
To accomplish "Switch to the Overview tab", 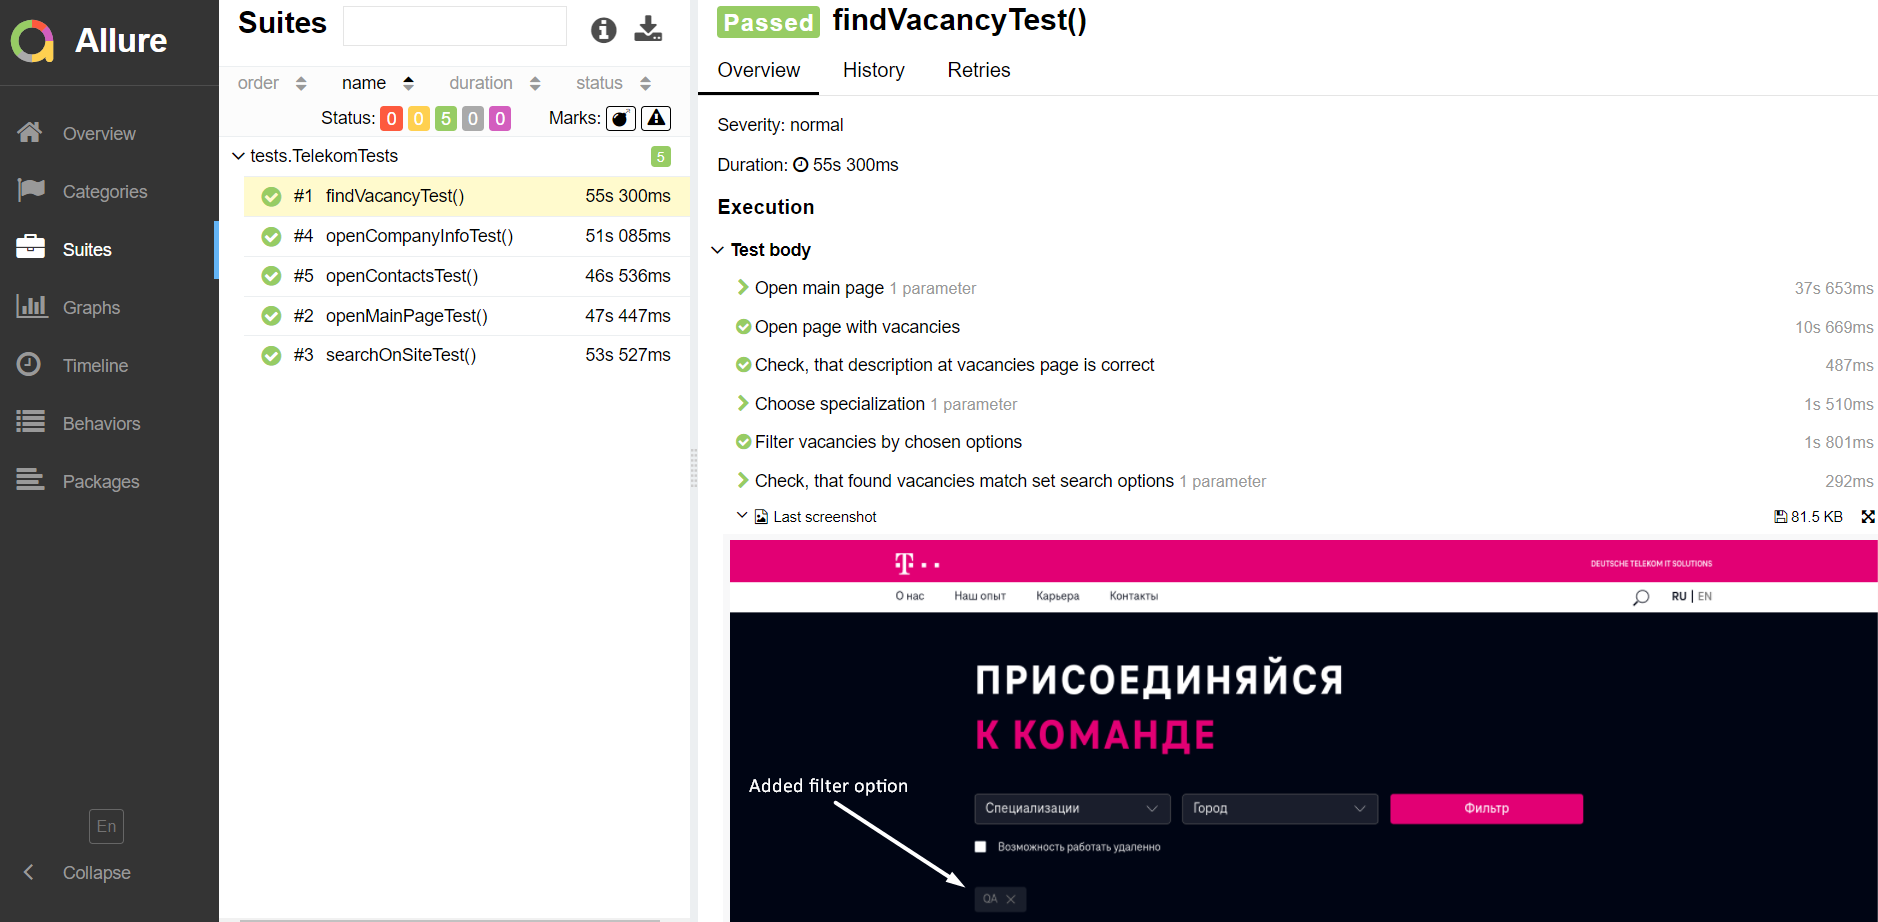I will coord(758,70).
